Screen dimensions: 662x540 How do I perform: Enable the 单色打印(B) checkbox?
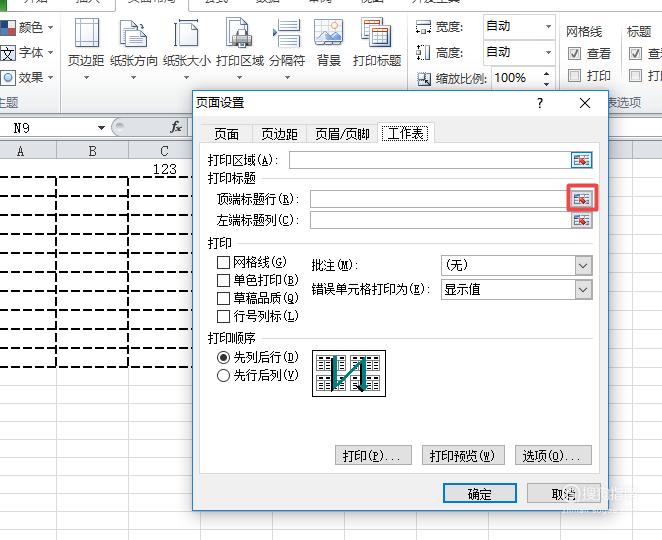point(223,280)
